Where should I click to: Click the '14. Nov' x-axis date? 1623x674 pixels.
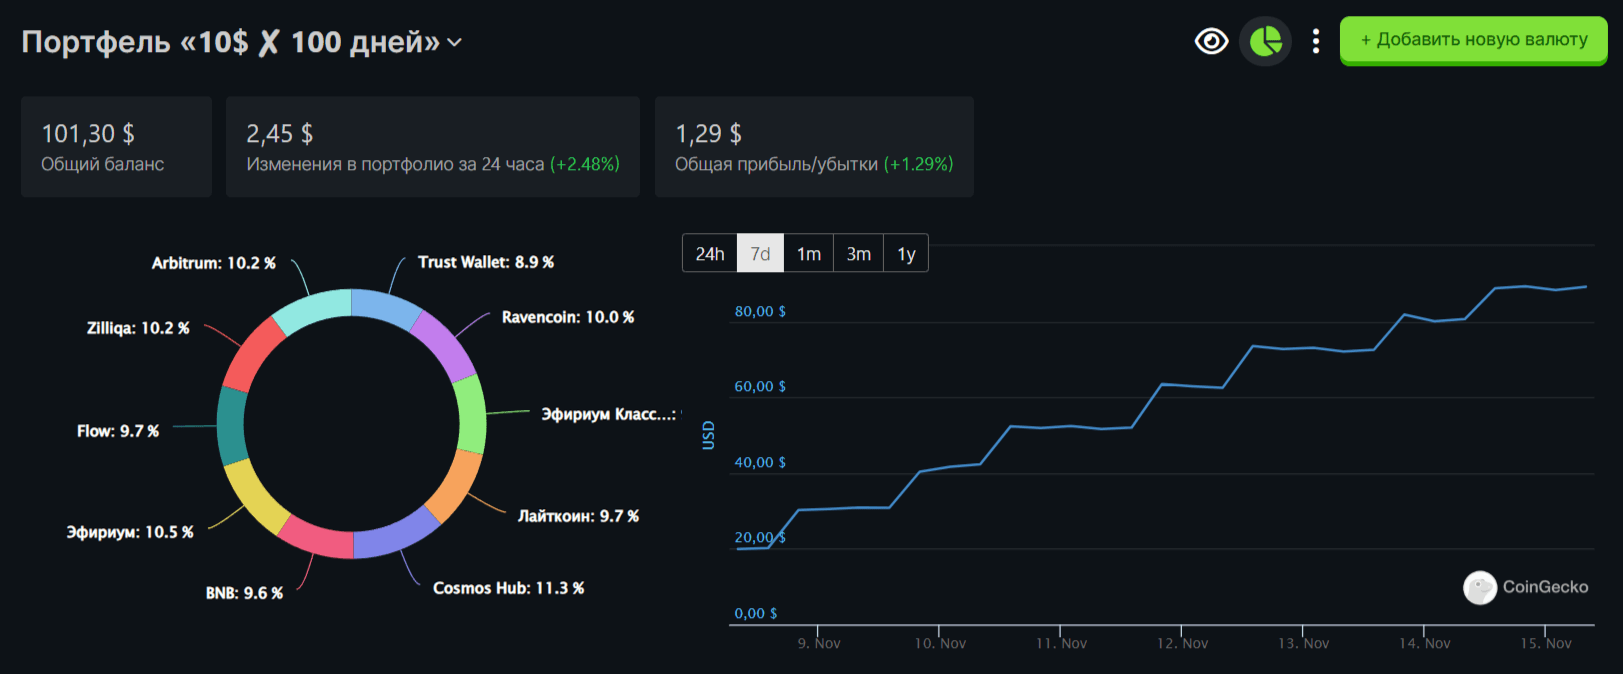[1424, 643]
